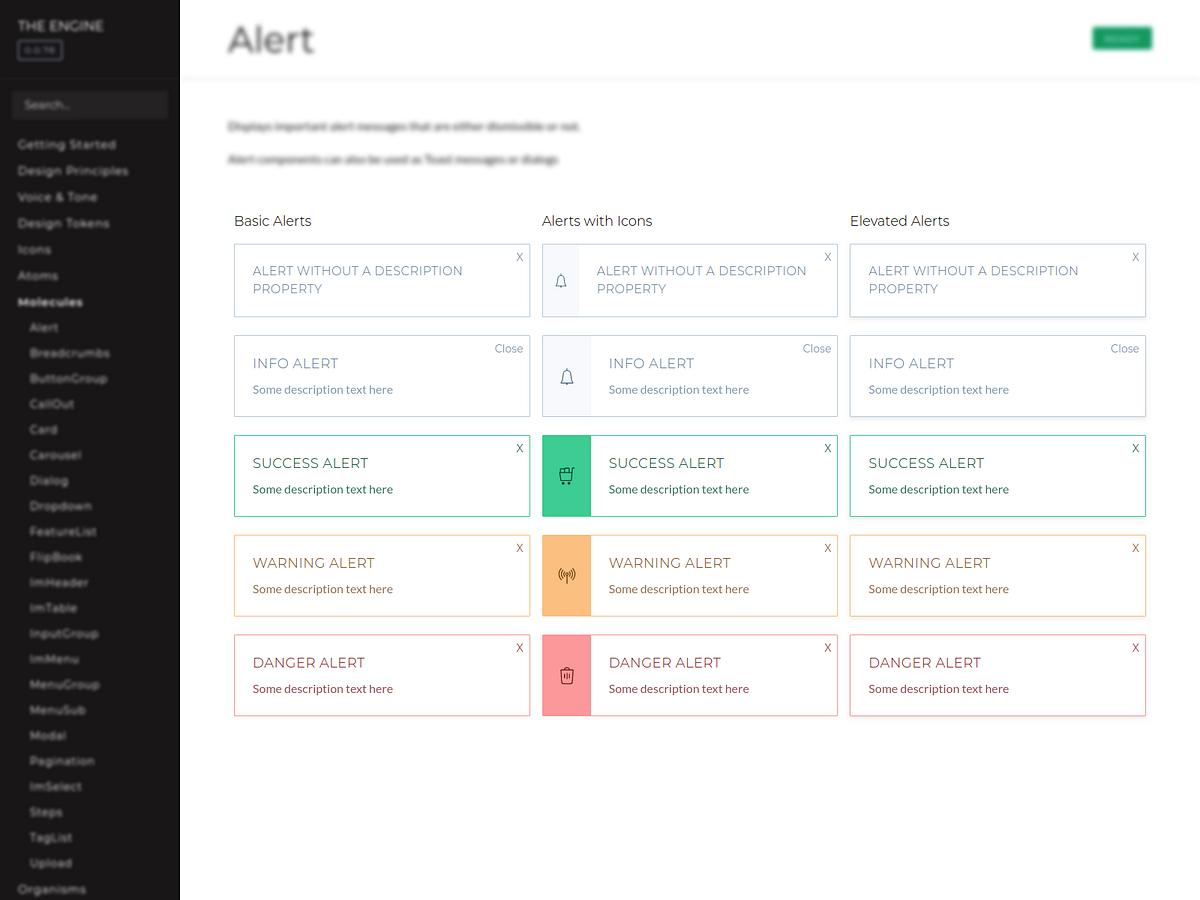Click the sidebar Search field
This screenshot has height=900, width=1200.
point(89,105)
